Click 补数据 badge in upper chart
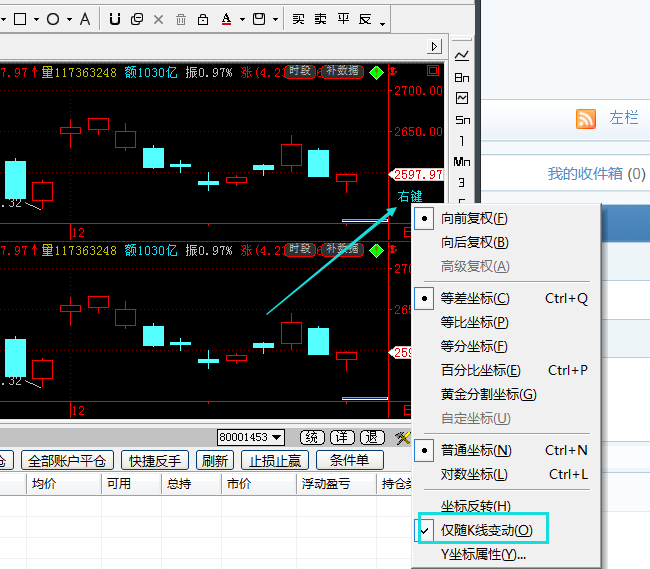This screenshot has width=650, height=569. [342, 71]
